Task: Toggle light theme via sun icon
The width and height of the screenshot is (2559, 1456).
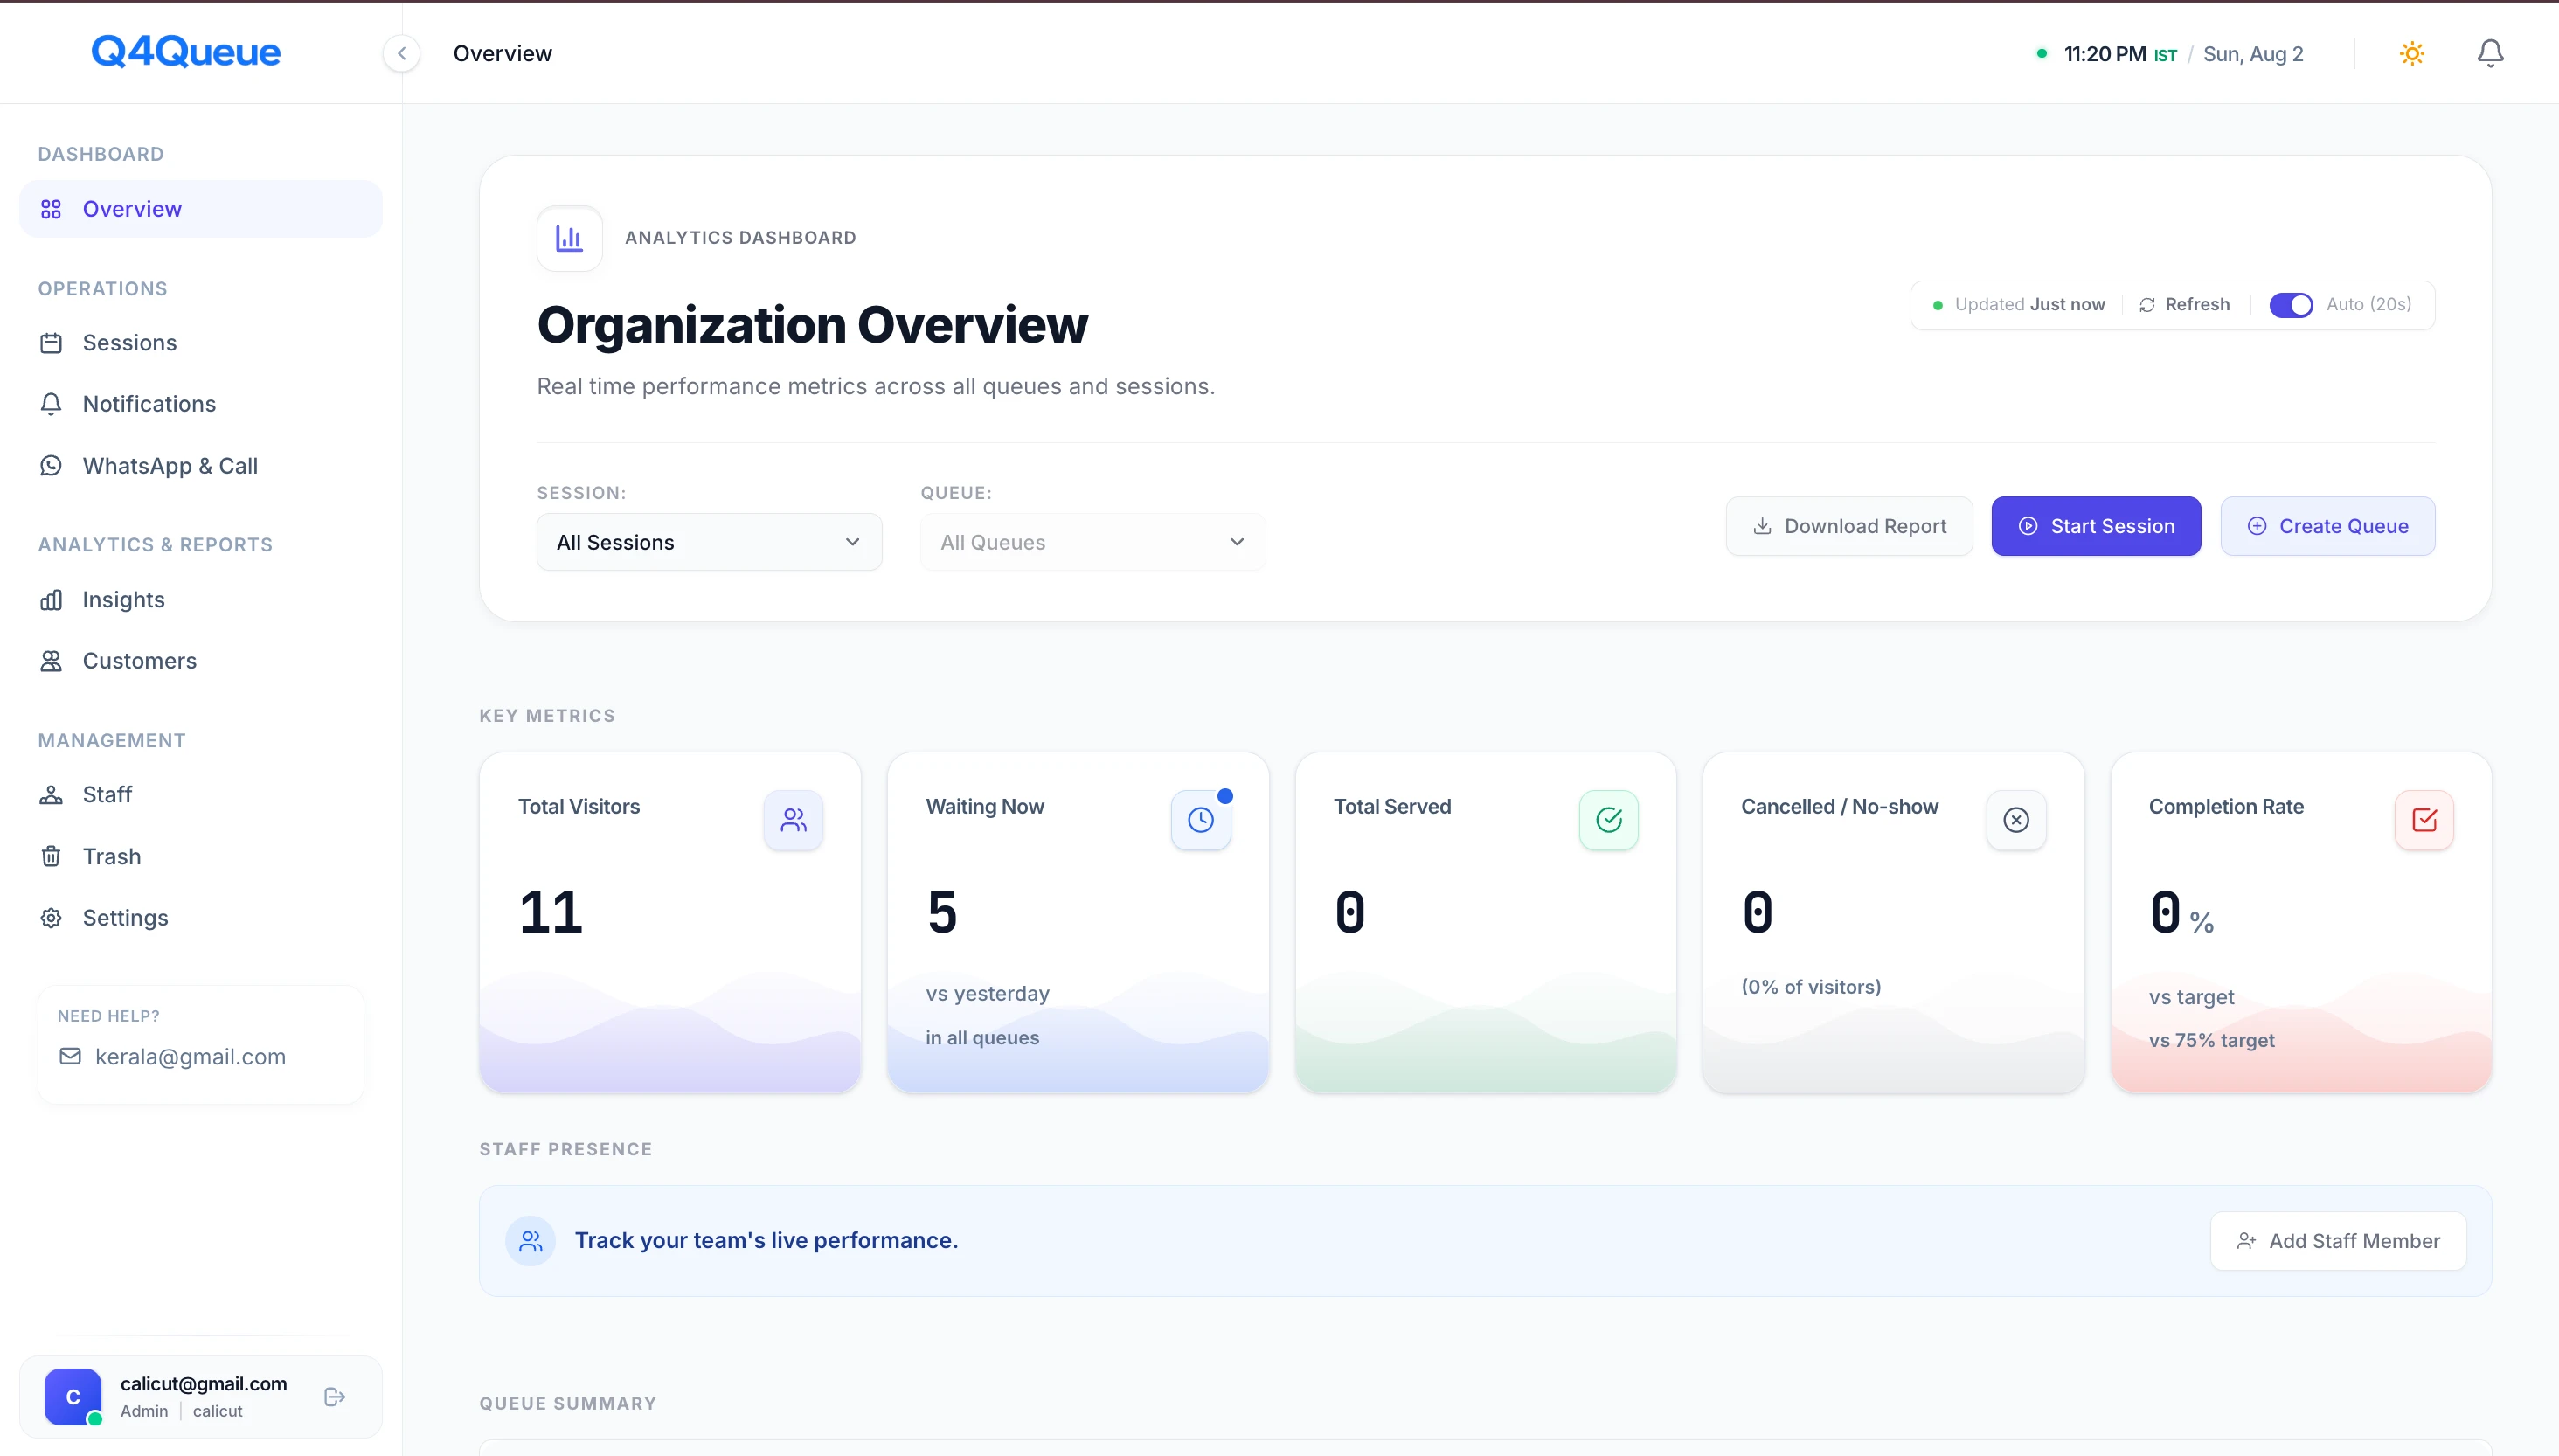Action: tap(2412, 53)
